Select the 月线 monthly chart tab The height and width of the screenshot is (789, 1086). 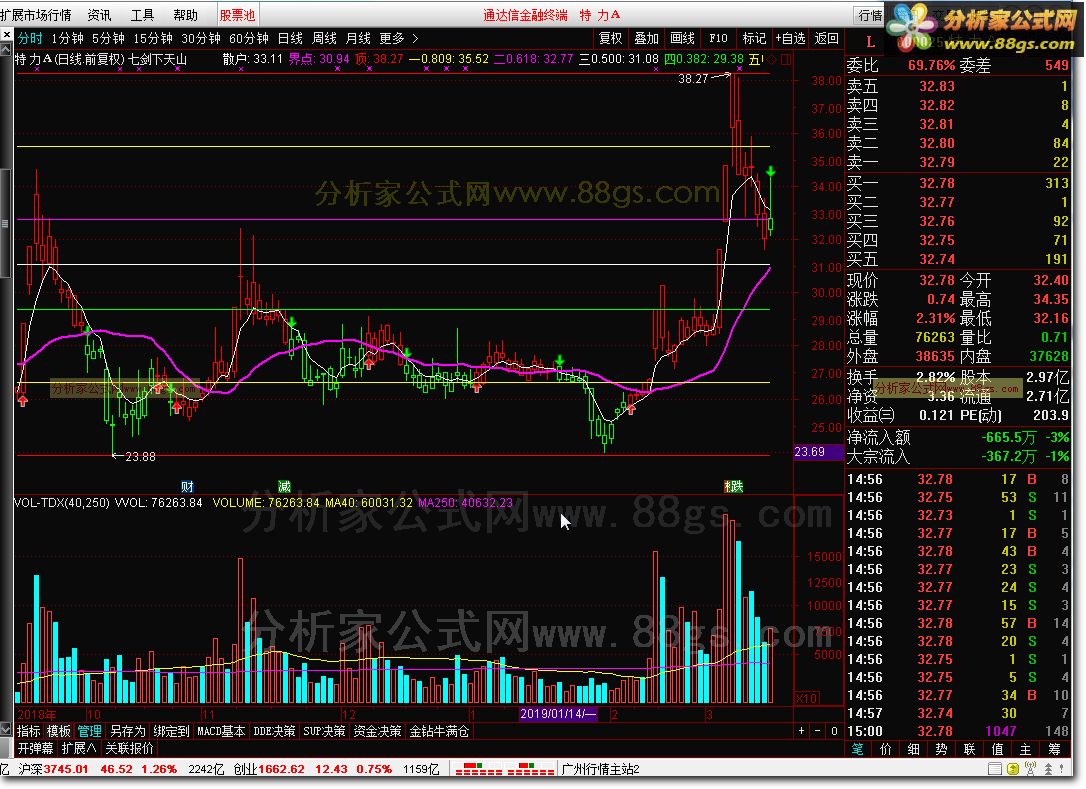358,38
